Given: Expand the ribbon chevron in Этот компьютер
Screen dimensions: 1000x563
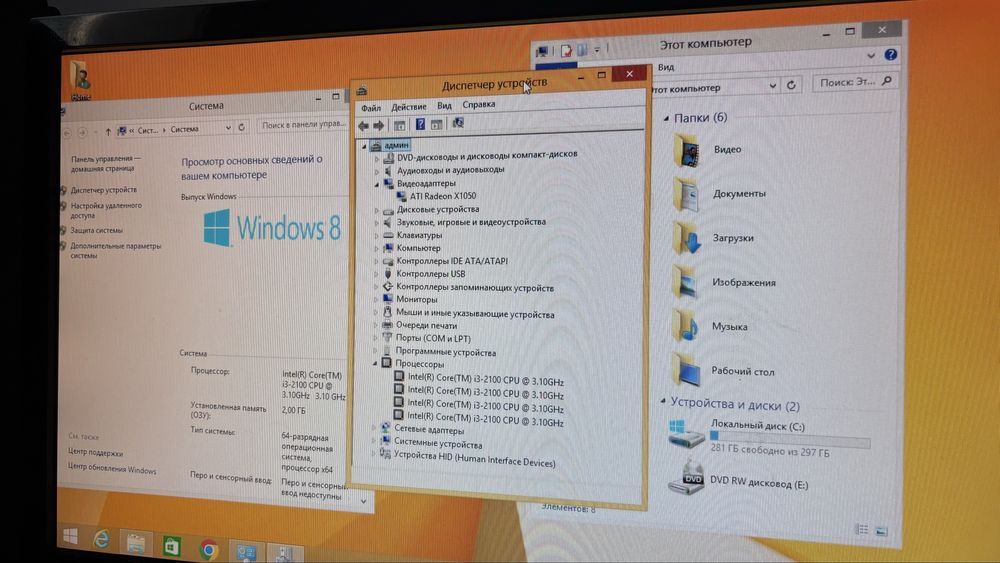Looking at the screenshot, I should 871,55.
